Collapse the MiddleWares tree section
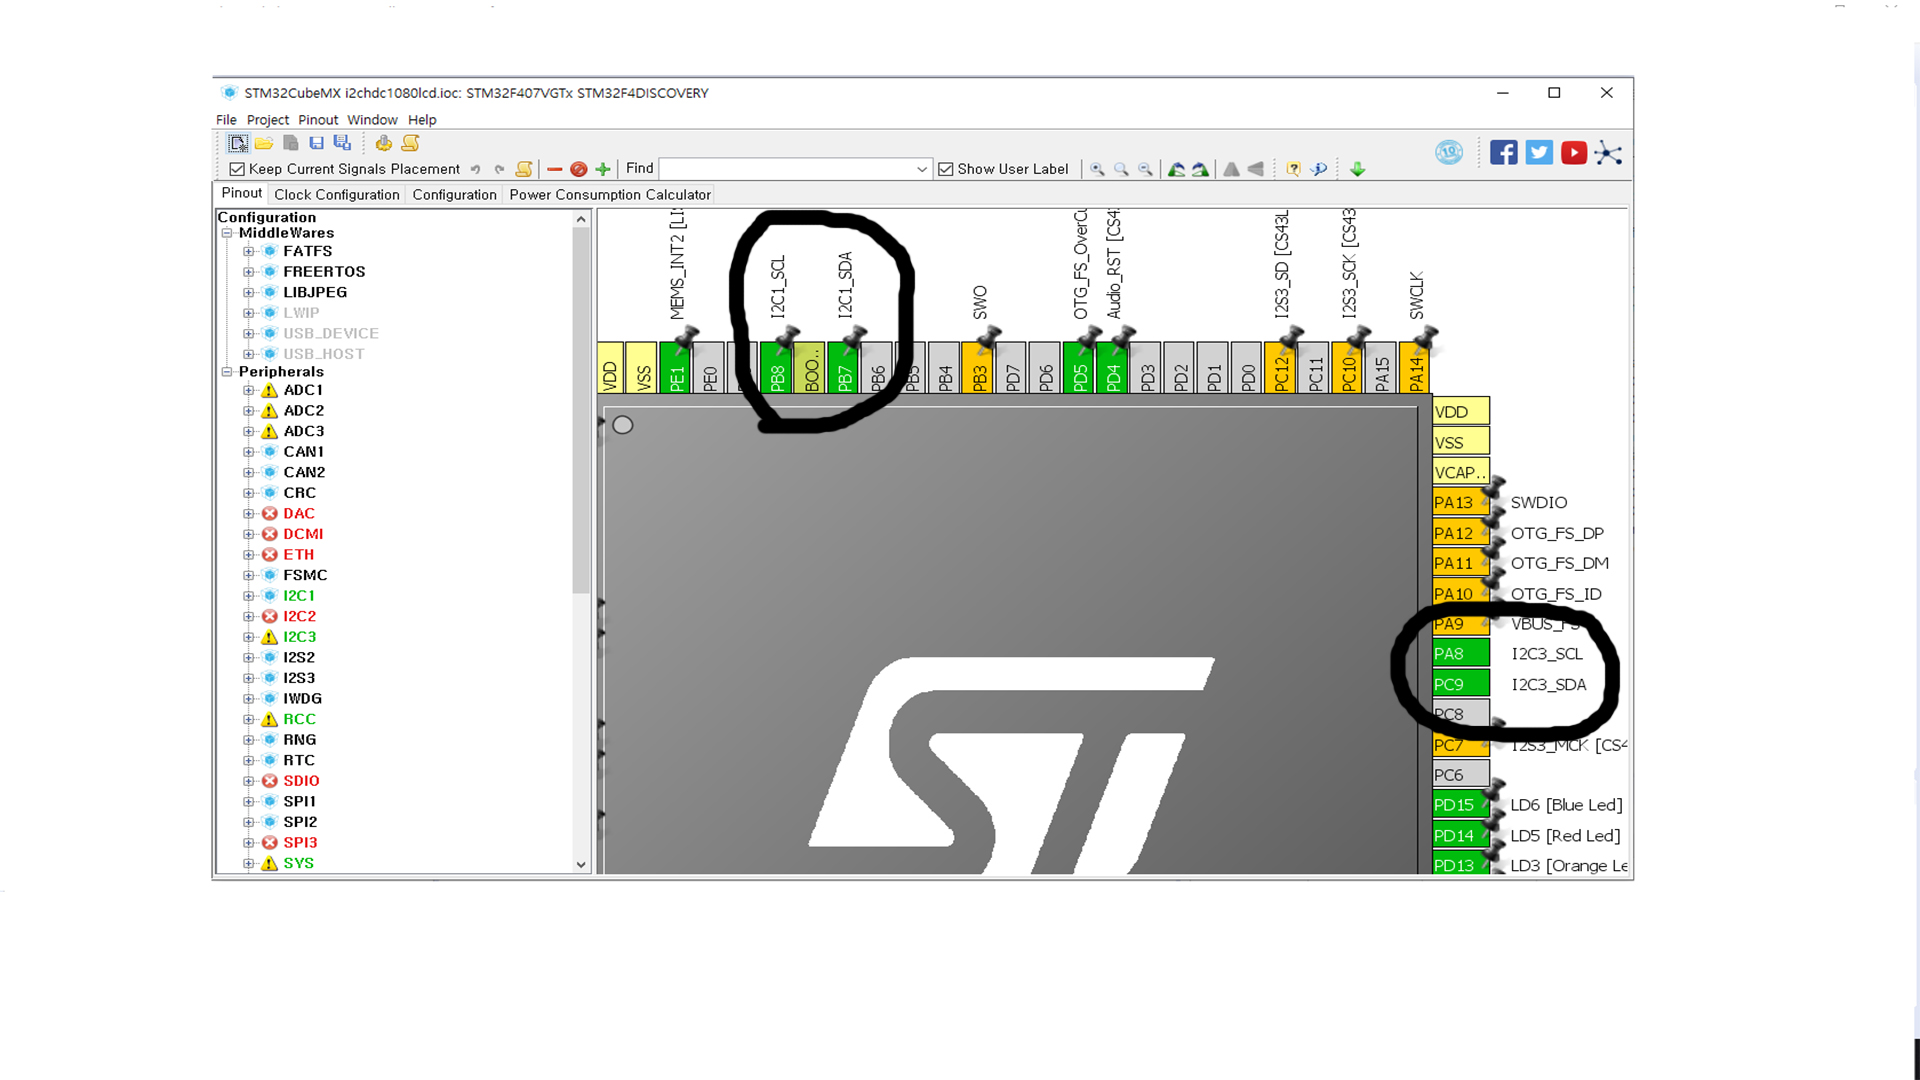 pos(227,233)
